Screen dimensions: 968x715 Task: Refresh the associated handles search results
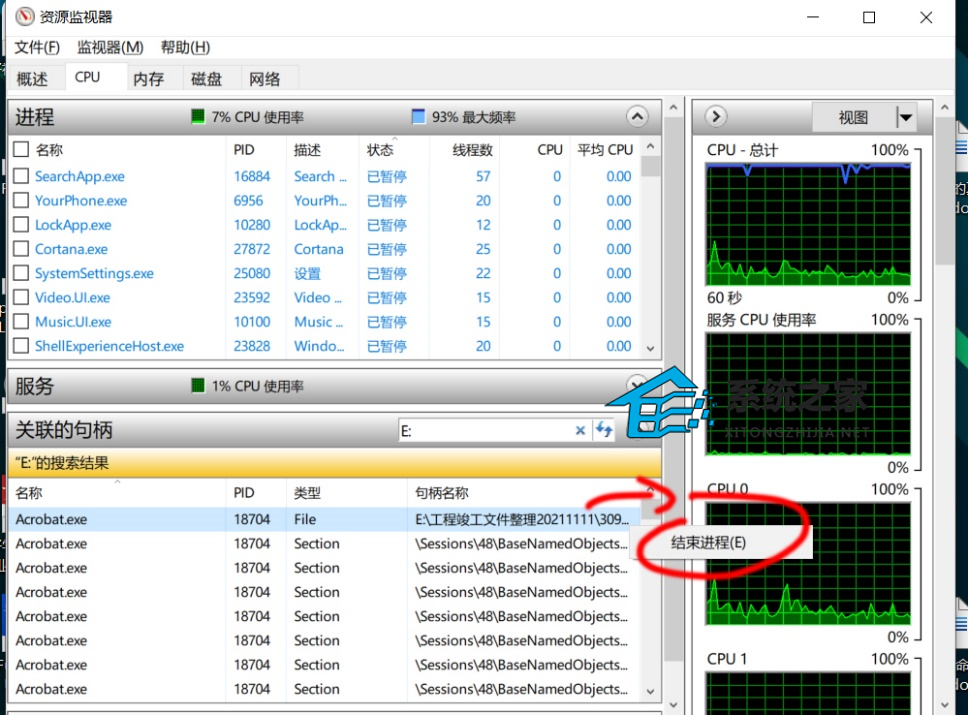pos(604,431)
